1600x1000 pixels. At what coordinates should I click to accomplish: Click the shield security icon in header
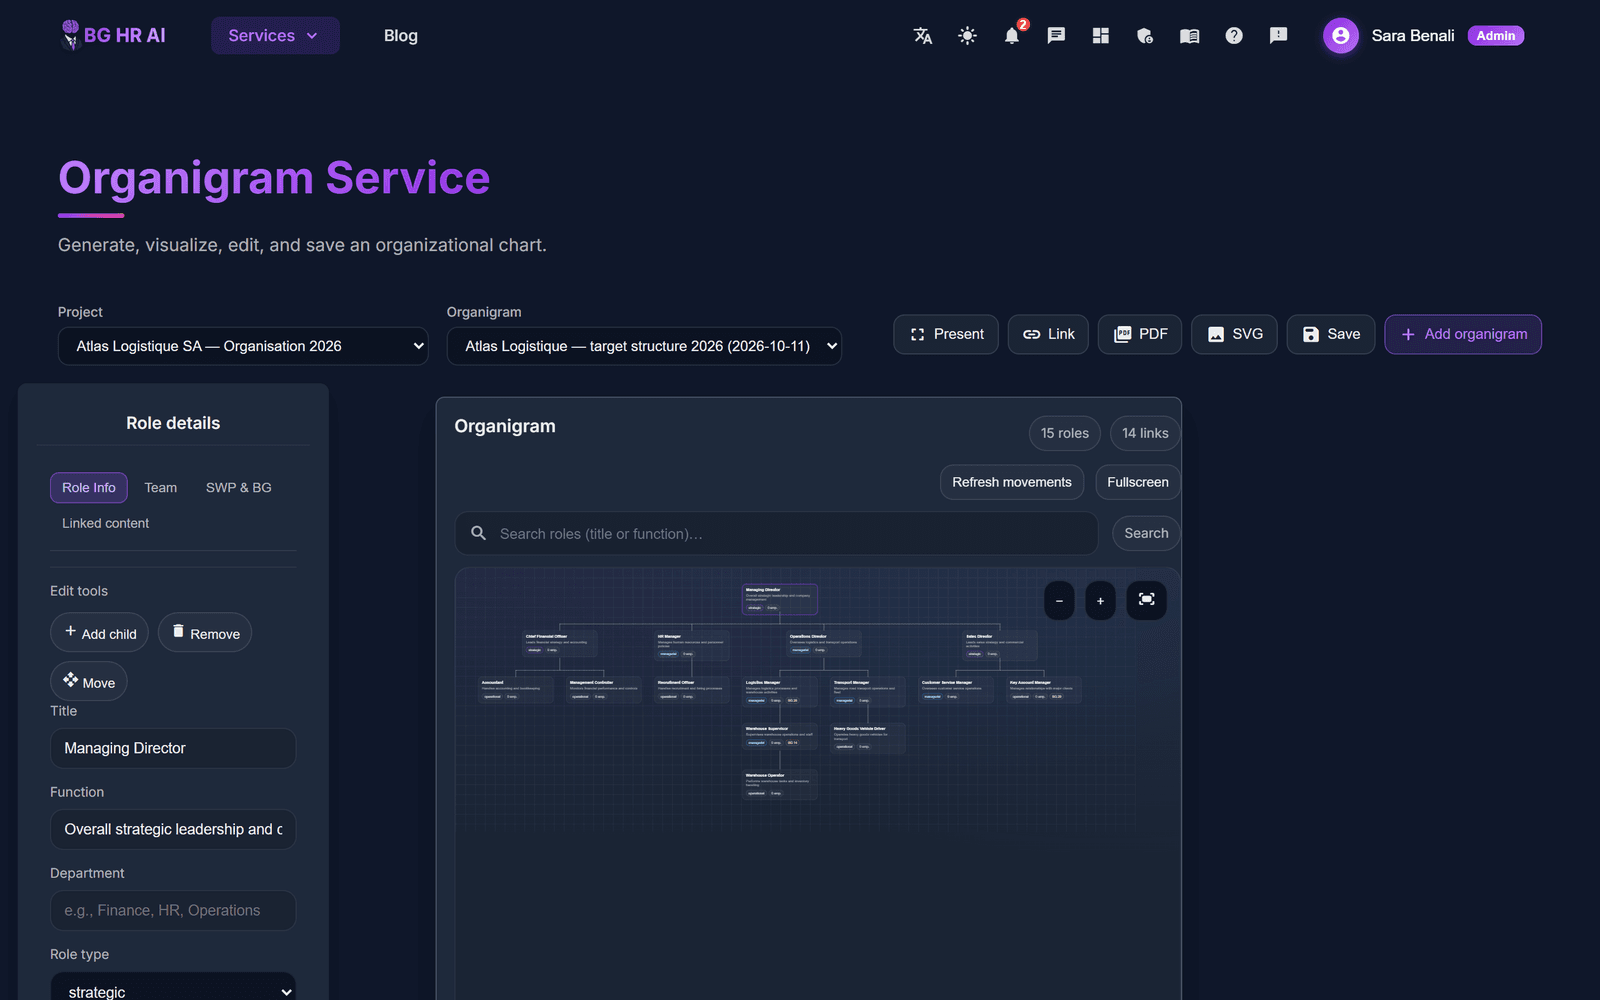[1145, 36]
